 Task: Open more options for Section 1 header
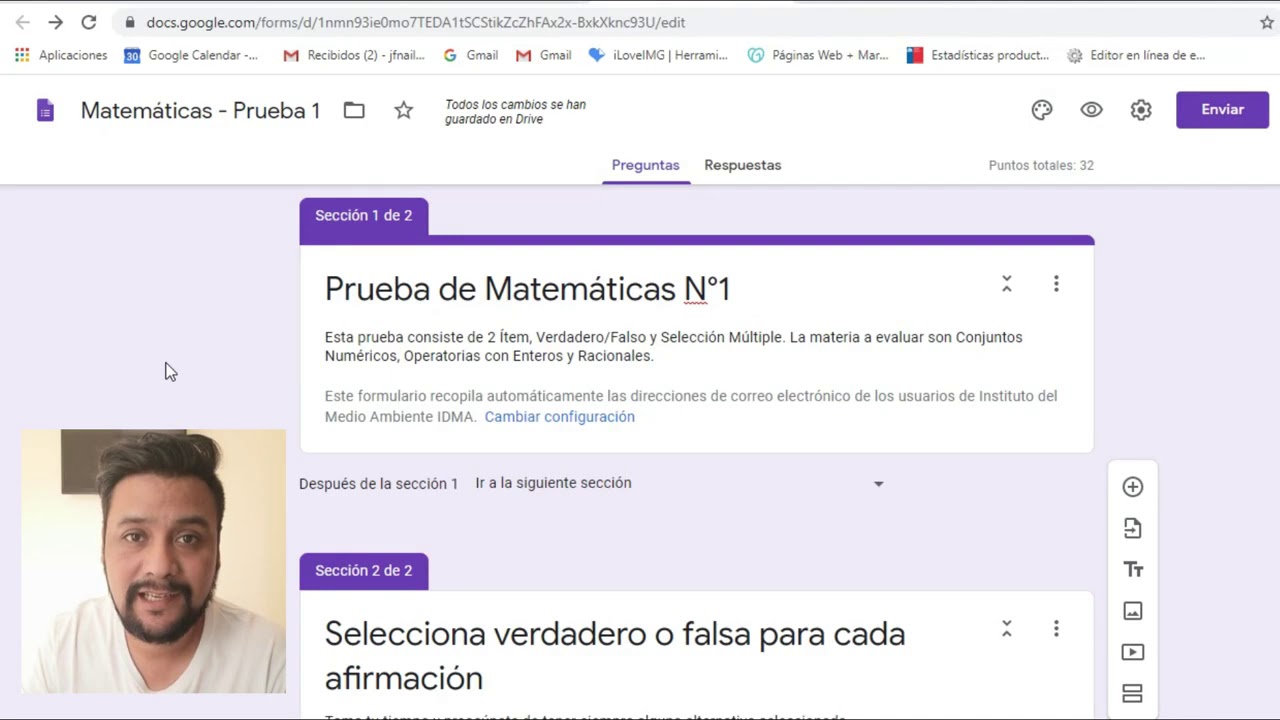1056,284
